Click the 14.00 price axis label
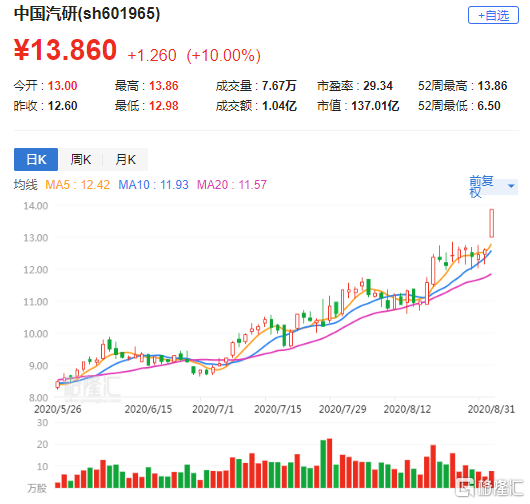 (x=36, y=206)
